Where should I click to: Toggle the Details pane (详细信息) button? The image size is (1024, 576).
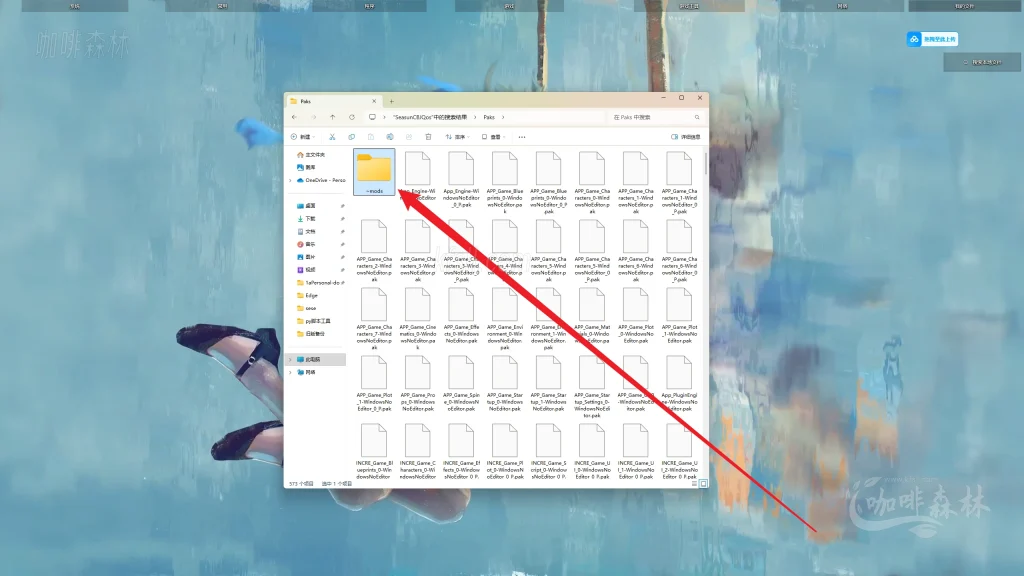(686, 137)
